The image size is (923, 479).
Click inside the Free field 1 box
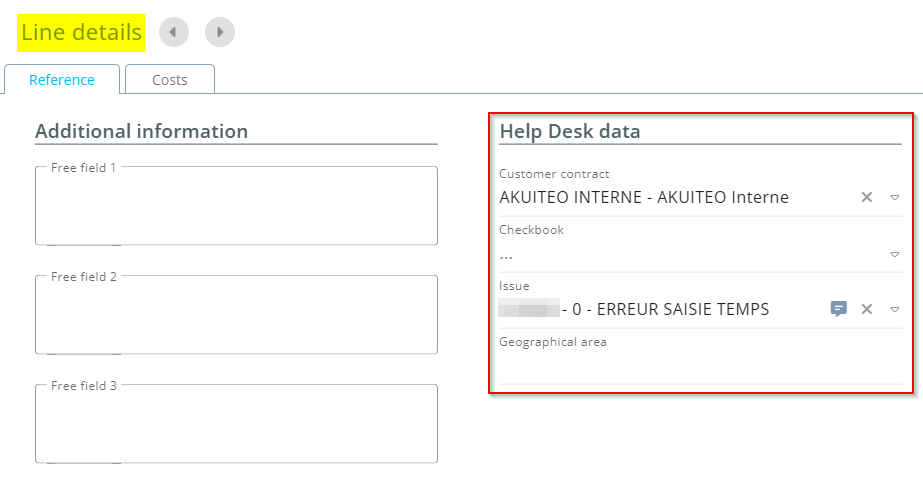point(236,207)
